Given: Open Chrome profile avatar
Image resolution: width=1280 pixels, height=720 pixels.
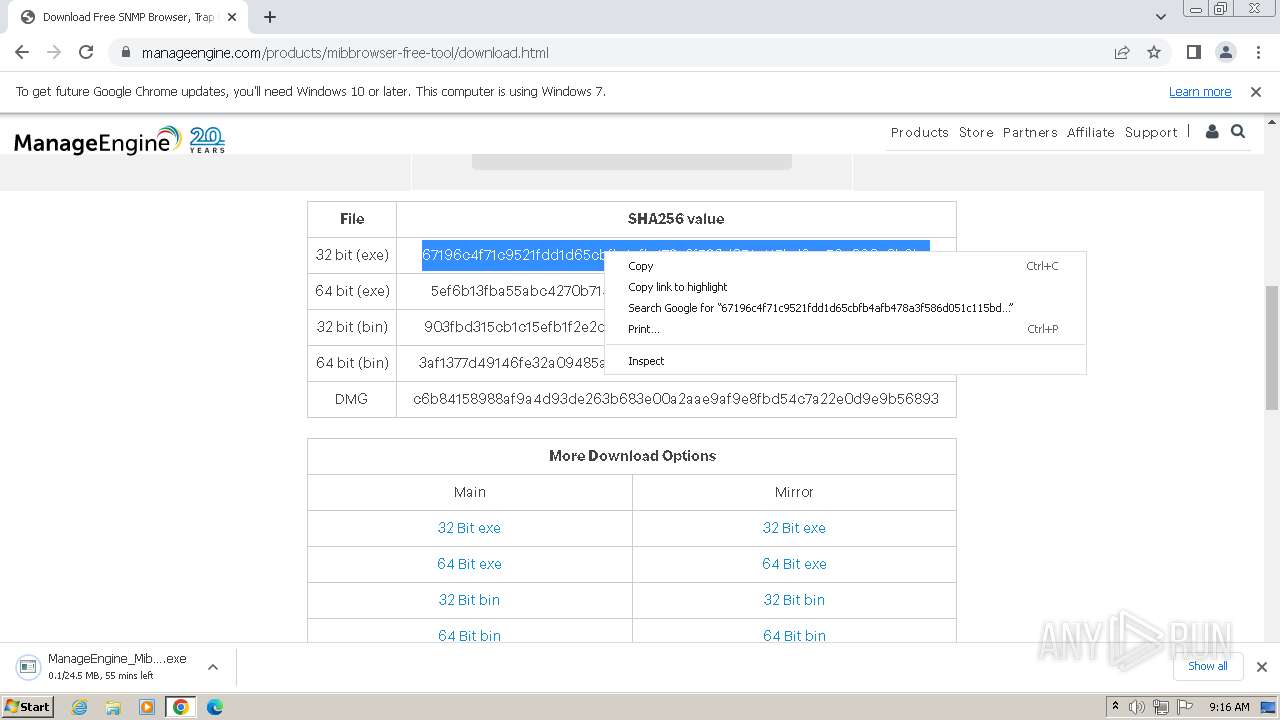Looking at the screenshot, I should 1226,53.
